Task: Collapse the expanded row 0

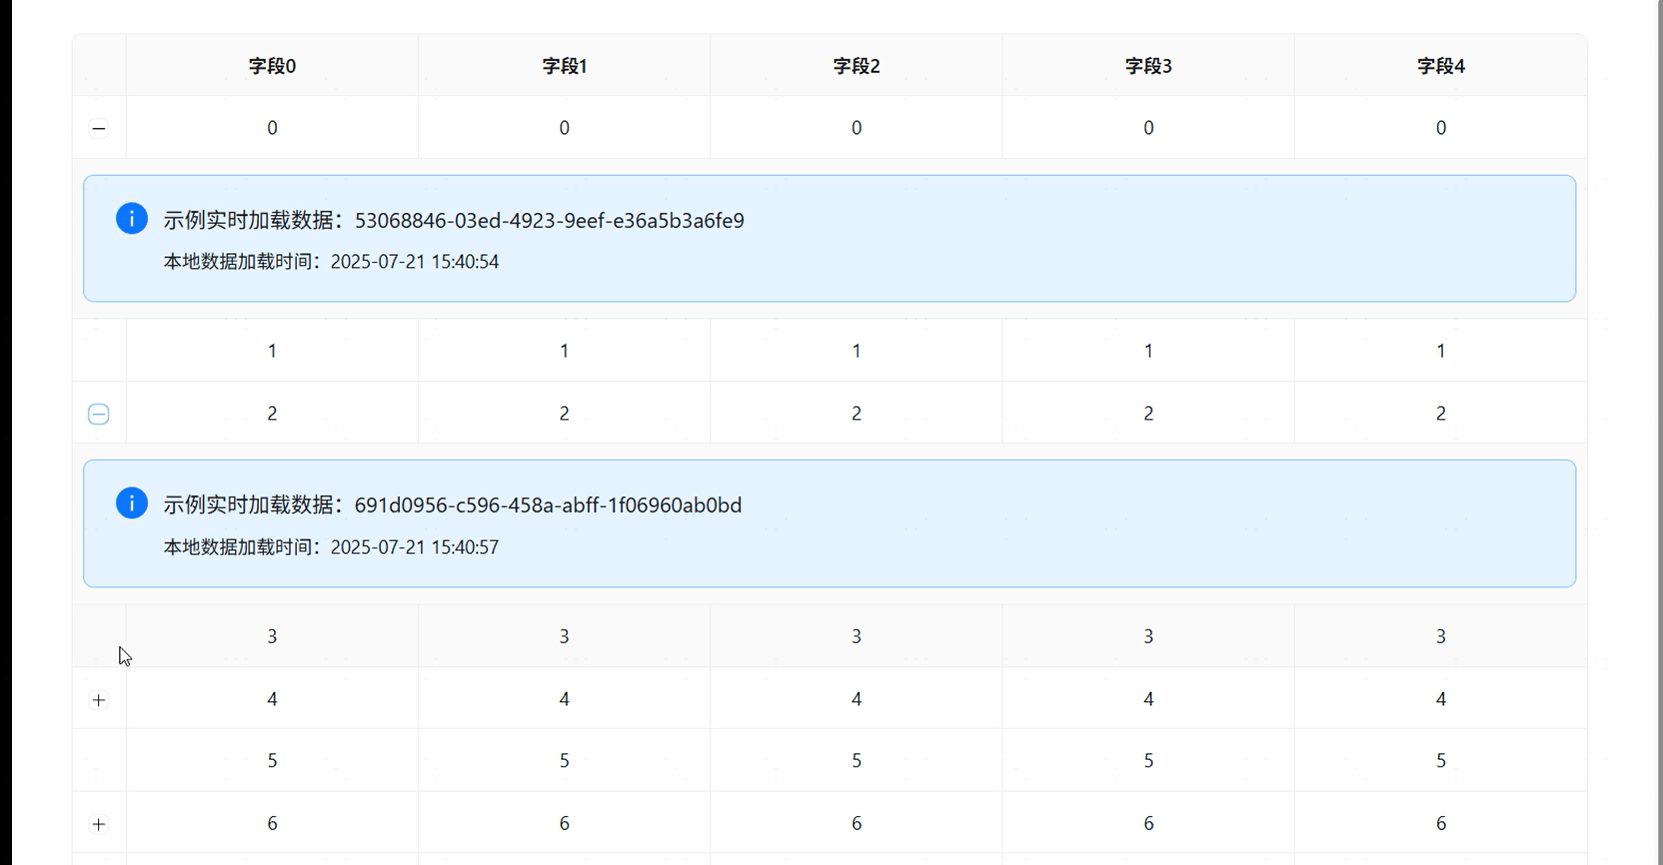Action: [99, 128]
